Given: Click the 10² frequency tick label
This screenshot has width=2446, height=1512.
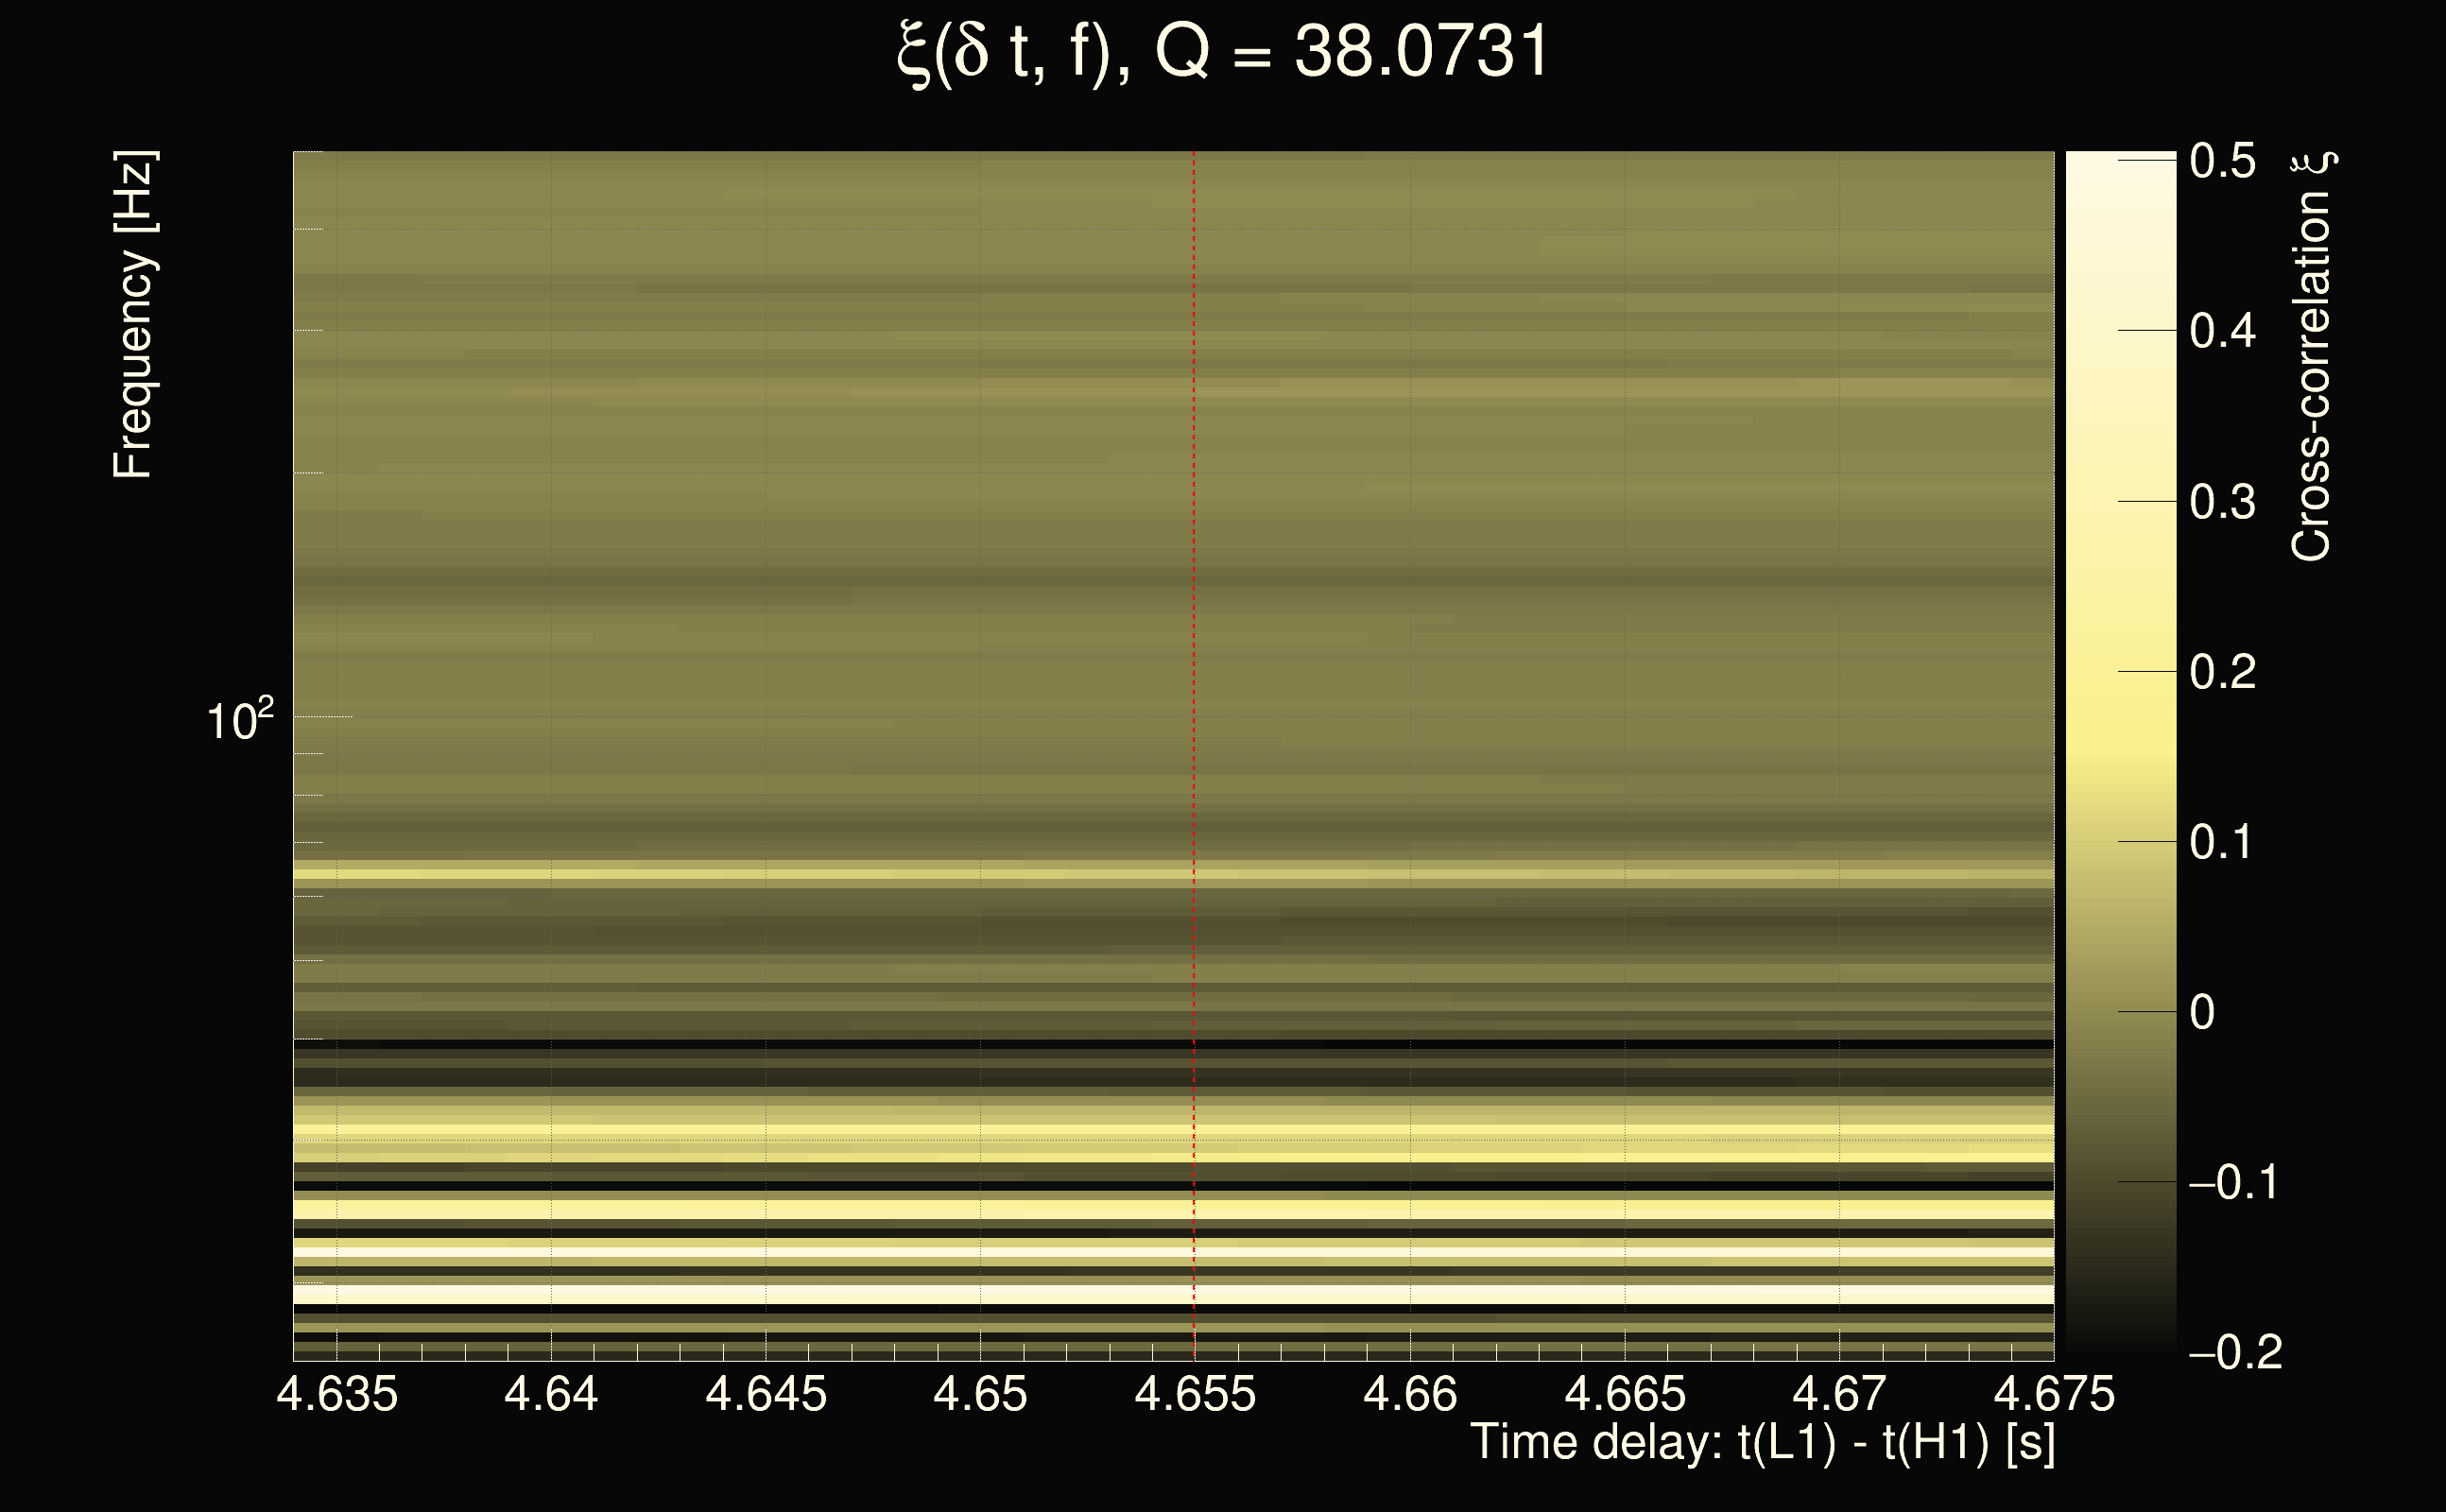Looking at the screenshot, I should click(x=239, y=720).
